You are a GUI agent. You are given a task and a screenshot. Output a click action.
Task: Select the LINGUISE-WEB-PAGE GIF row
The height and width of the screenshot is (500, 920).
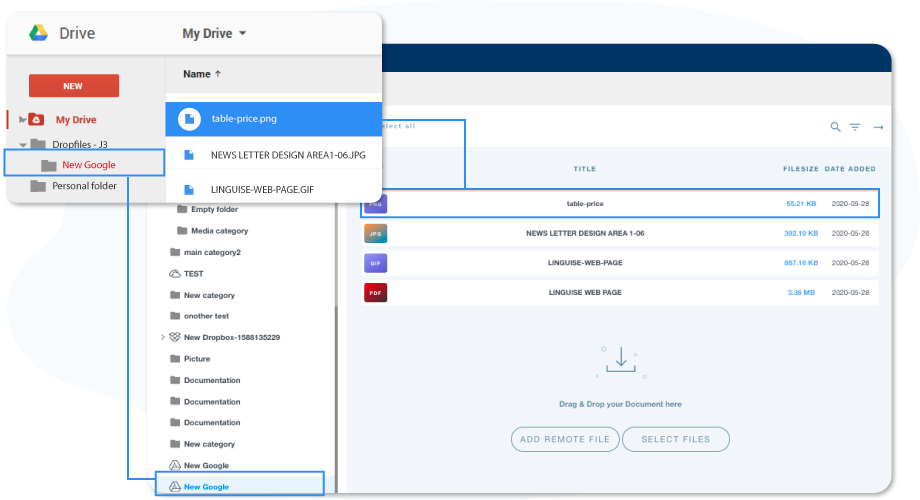click(620, 263)
